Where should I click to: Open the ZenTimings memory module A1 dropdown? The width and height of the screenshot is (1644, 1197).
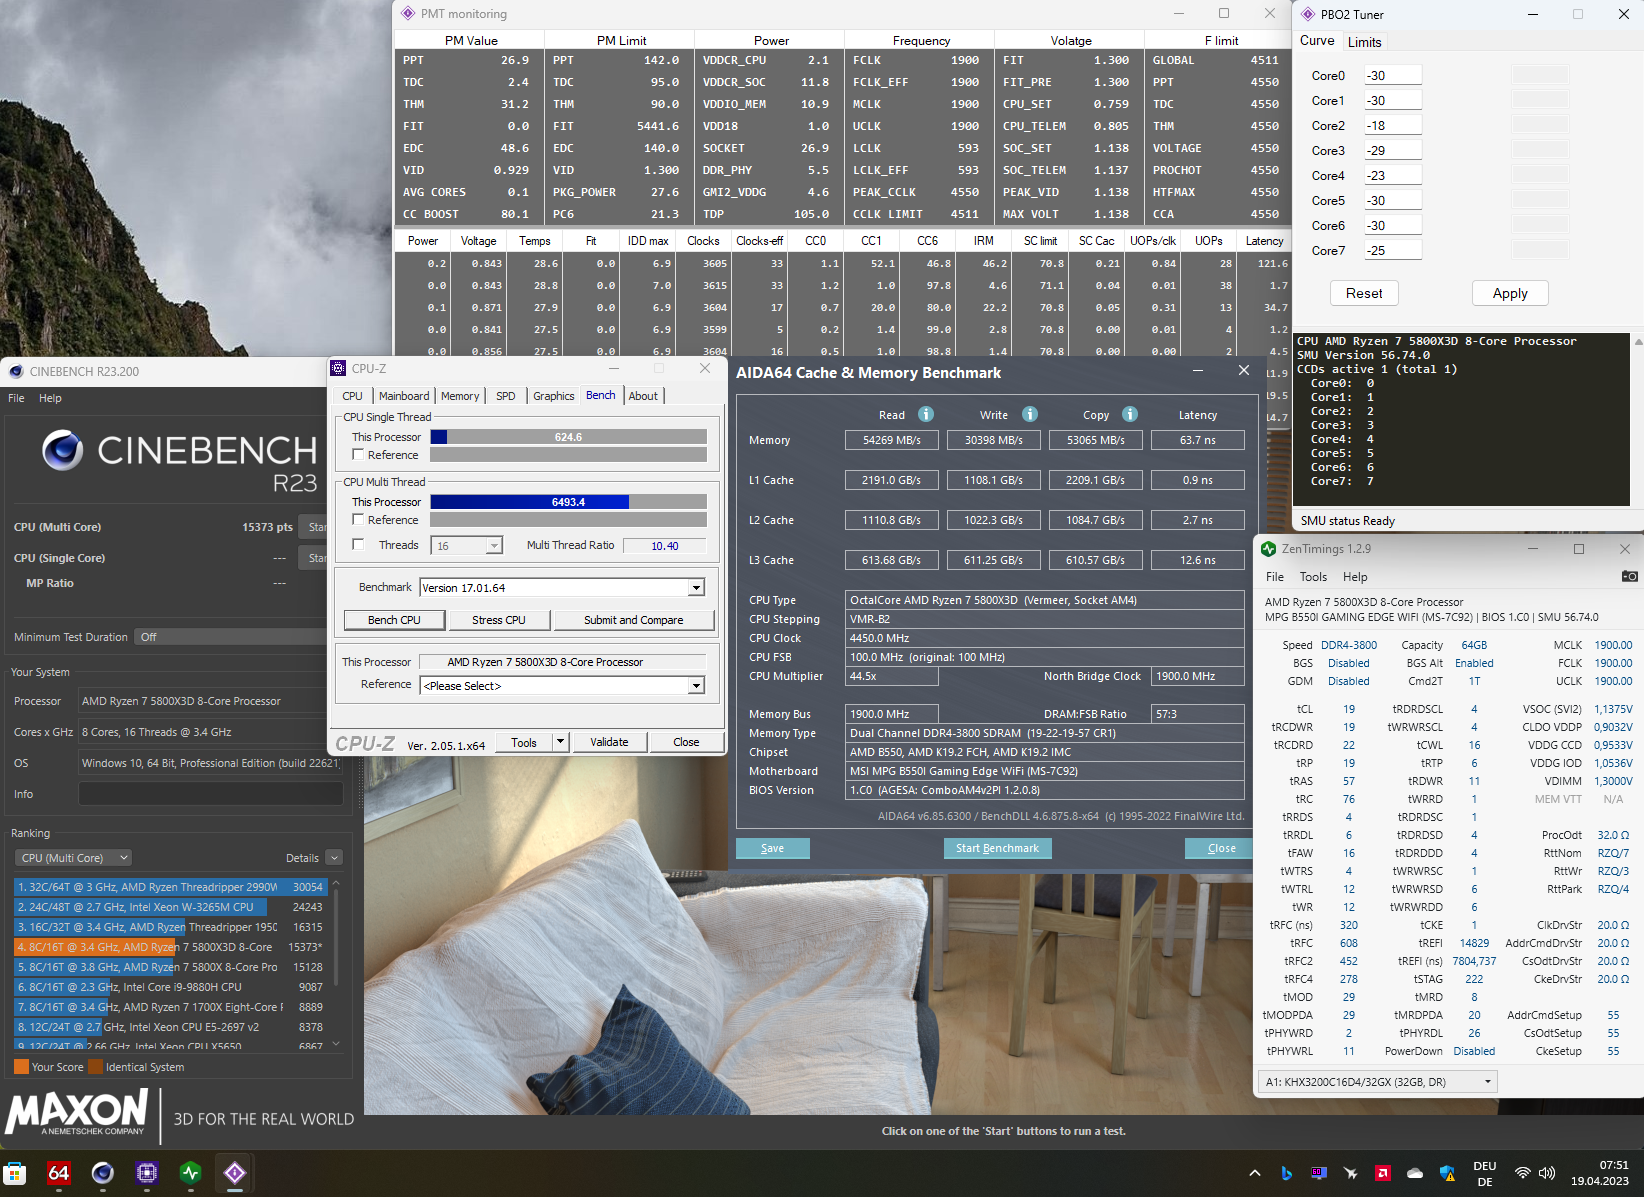click(x=1377, y=1082)
